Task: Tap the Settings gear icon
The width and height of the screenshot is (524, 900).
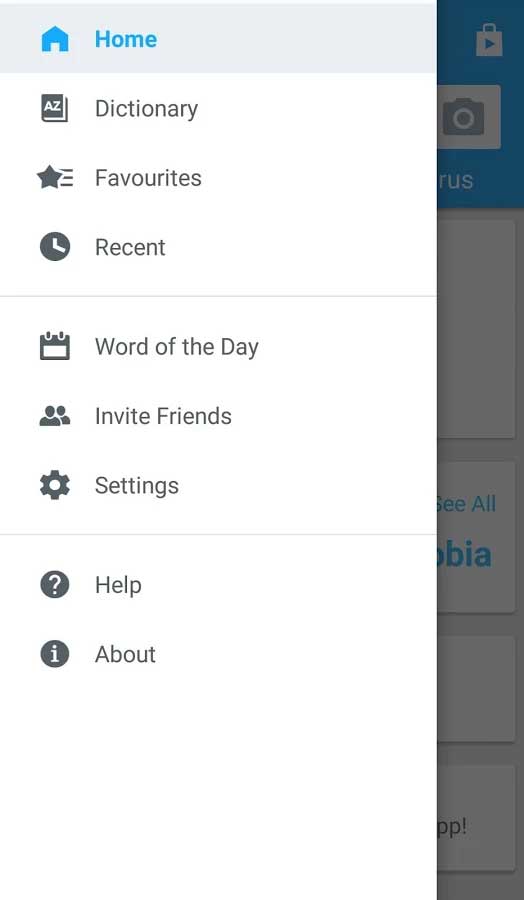Action: [x=55, y=485]
